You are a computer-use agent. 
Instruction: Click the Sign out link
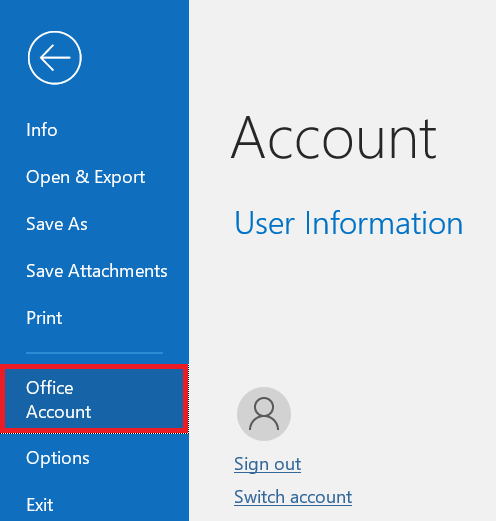268,464
